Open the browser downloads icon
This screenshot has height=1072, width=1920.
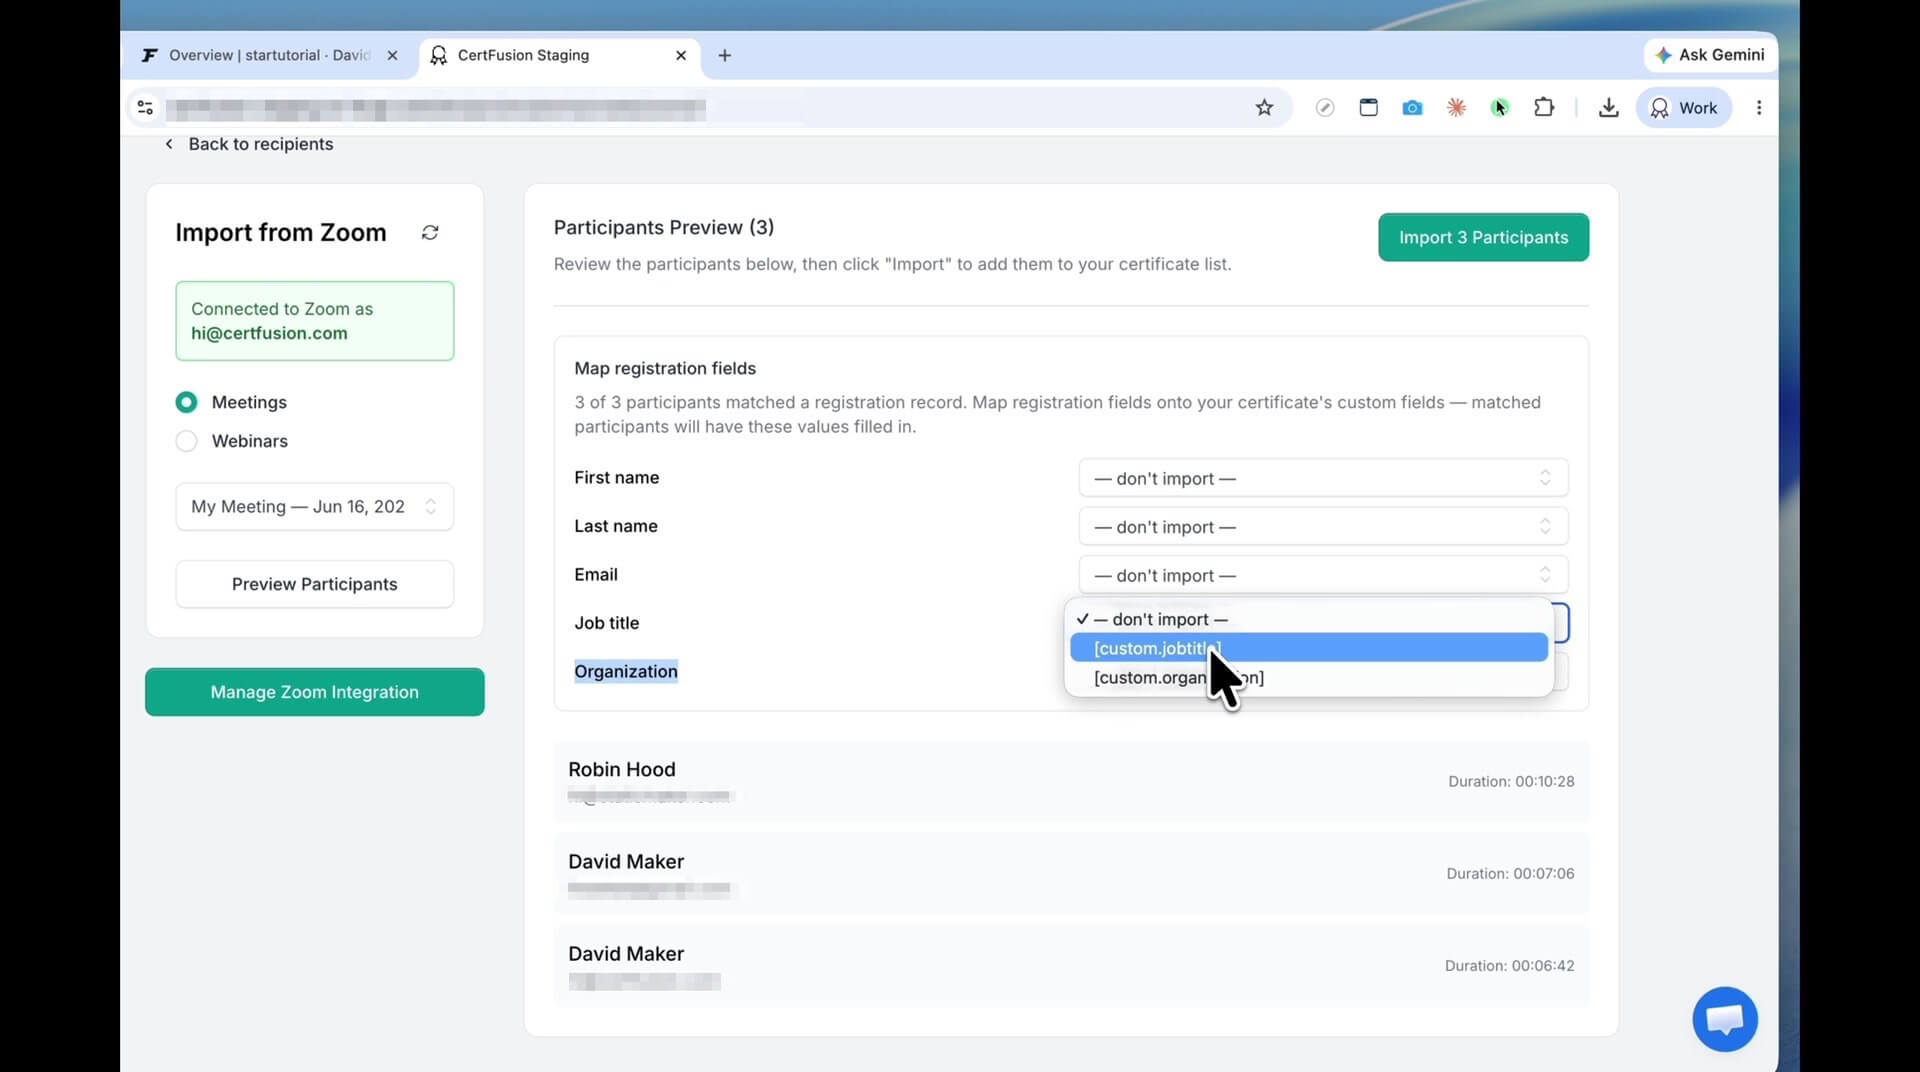1608,108
